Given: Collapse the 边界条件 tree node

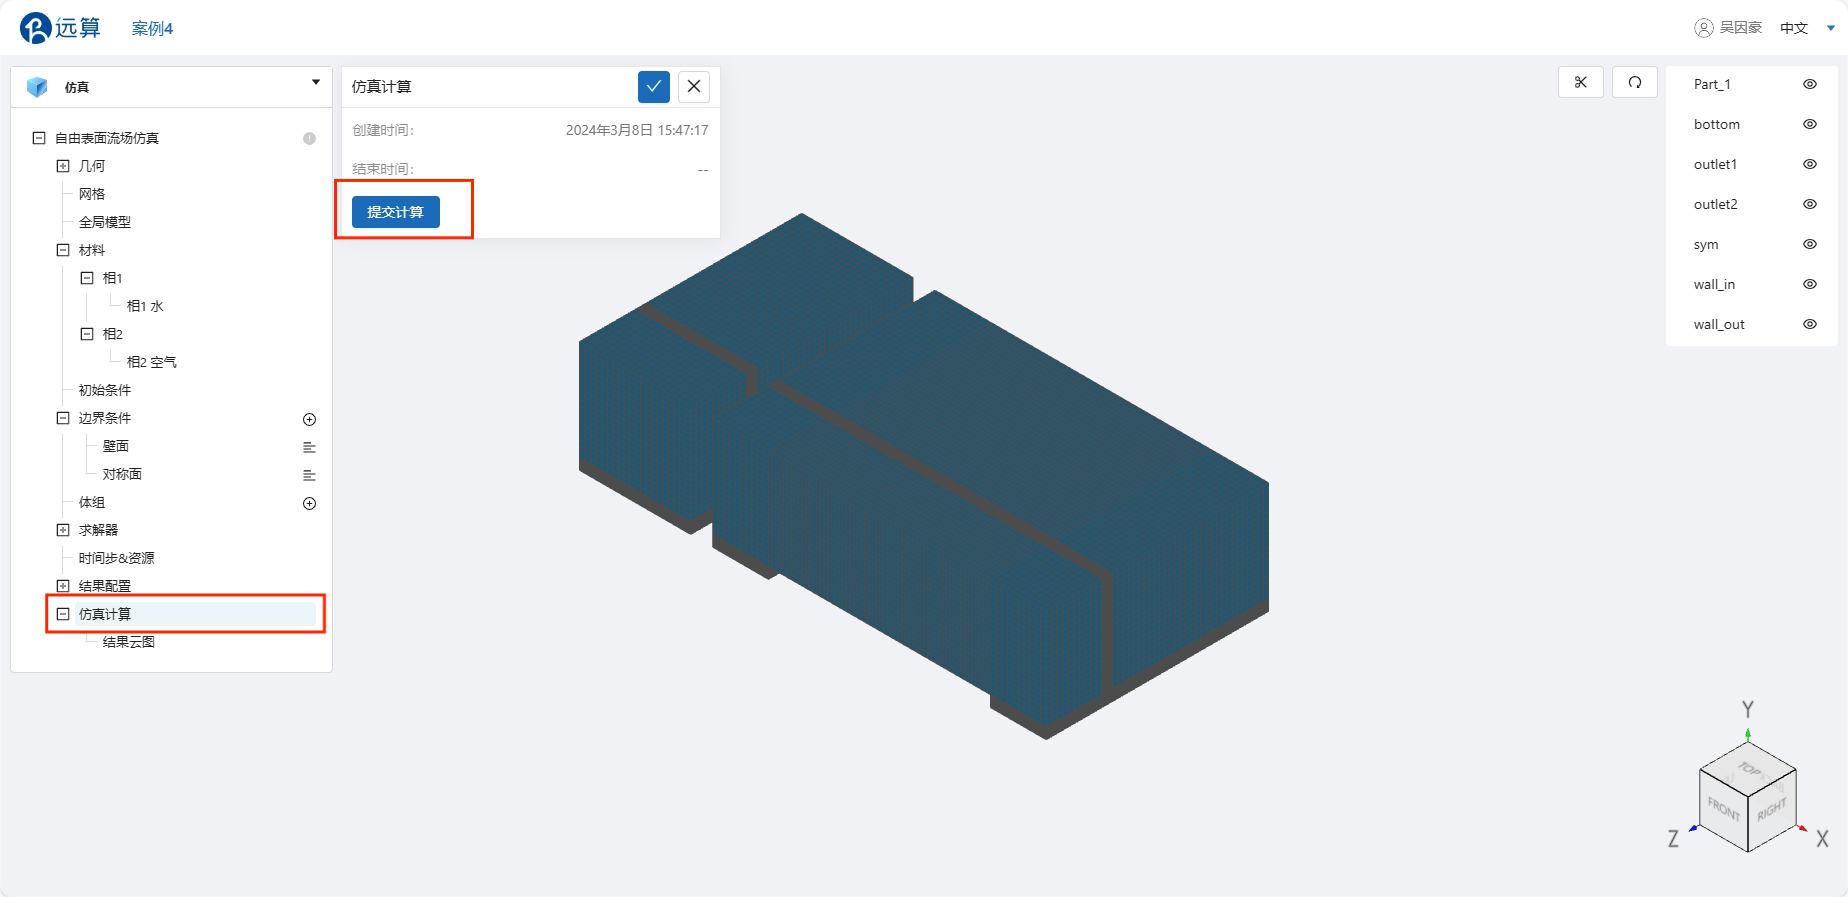Looking at the screenshot, I should click(63, 418).
